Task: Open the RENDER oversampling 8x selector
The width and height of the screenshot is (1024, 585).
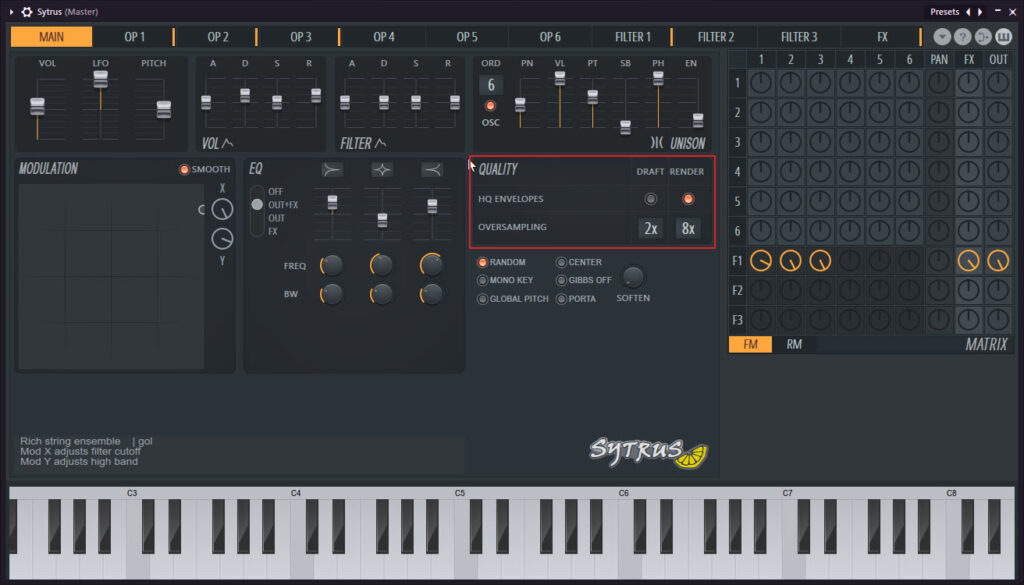Action: pos(688,229)
